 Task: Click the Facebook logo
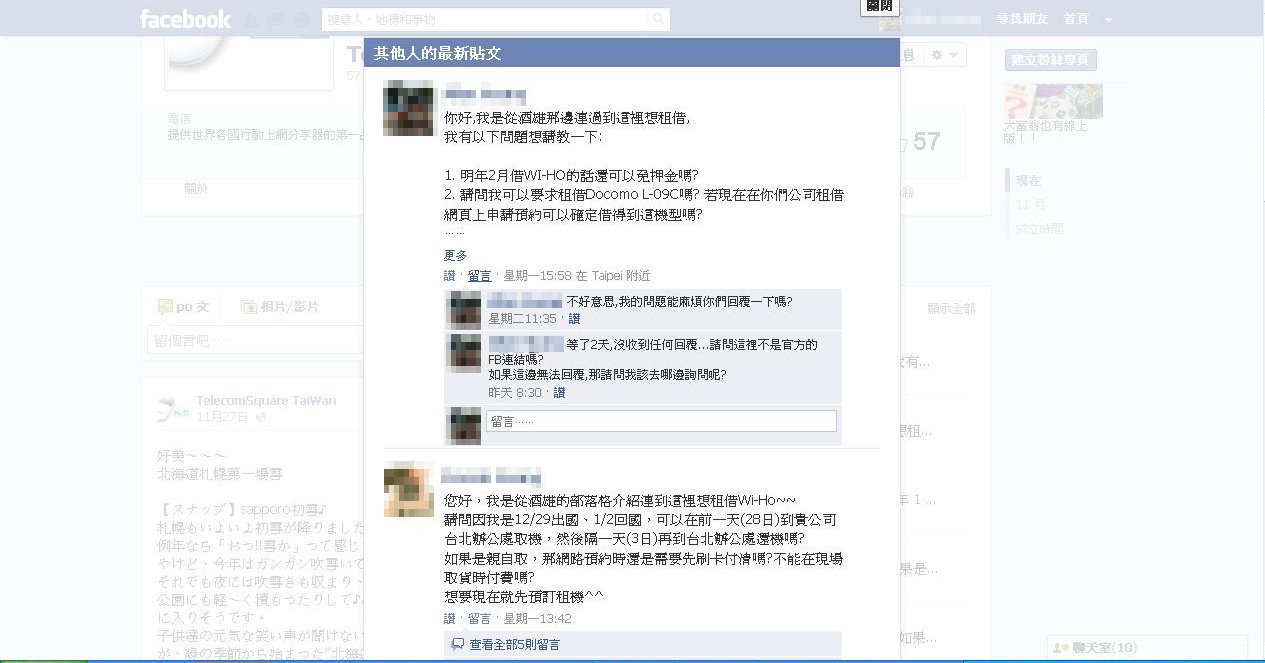[185, 19]
